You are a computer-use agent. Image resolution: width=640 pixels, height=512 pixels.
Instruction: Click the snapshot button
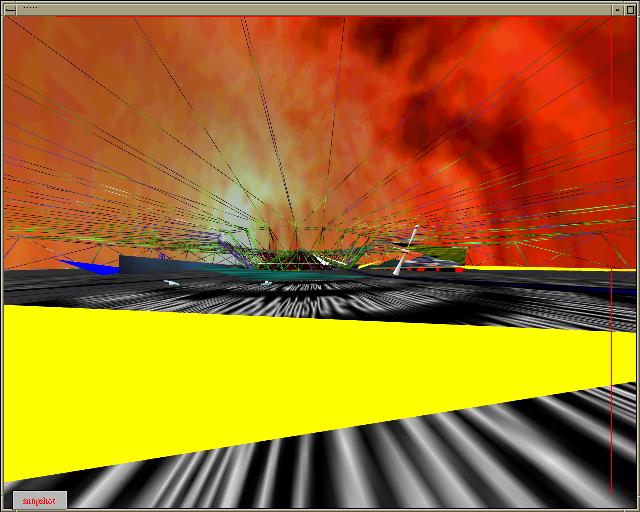coord(40,500)
